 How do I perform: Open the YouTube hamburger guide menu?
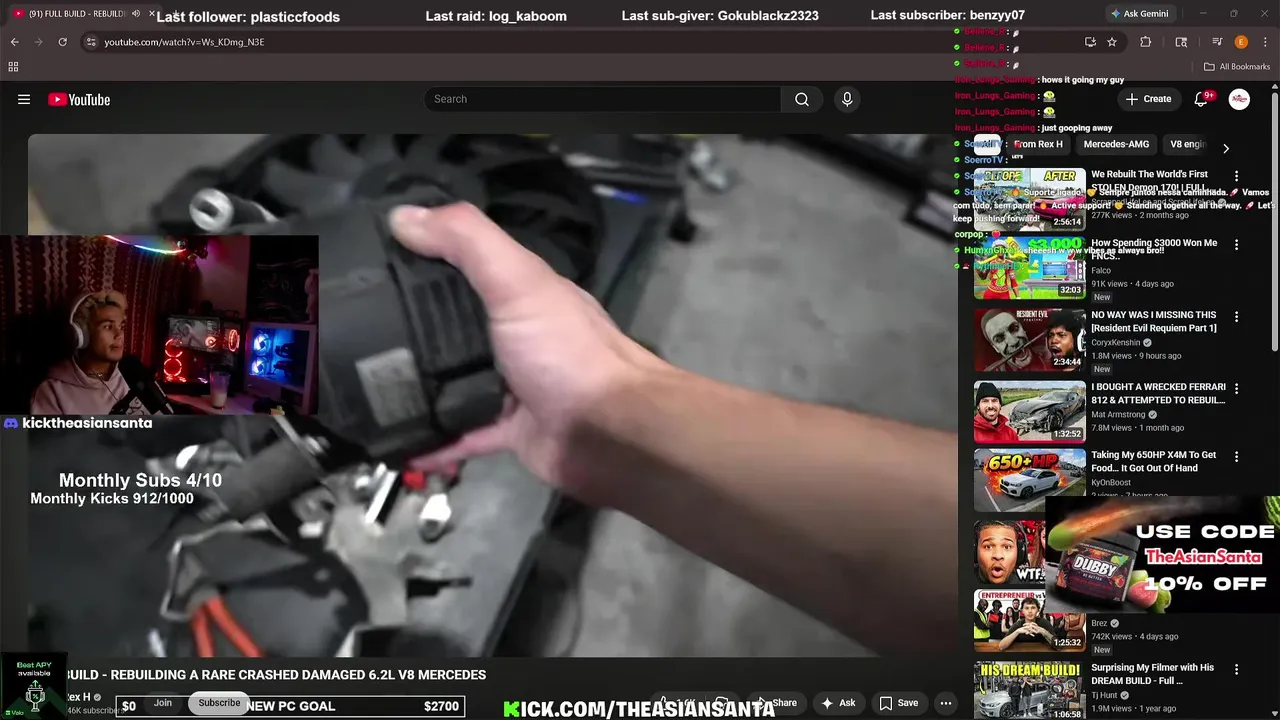click(x=24, y=99)
